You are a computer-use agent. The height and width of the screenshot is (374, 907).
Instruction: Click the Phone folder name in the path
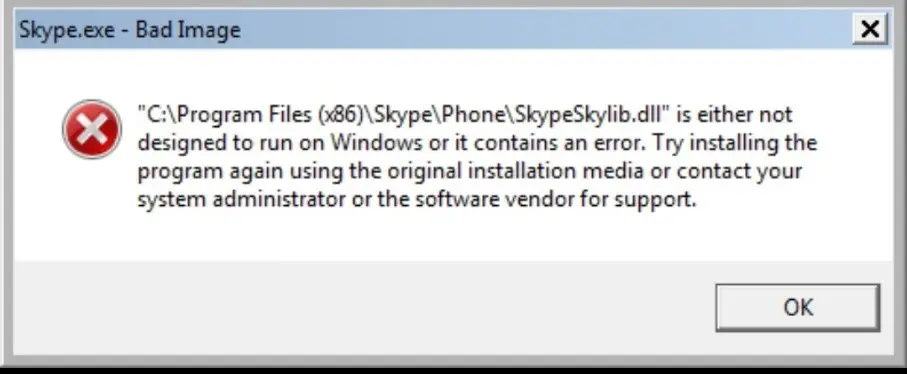click(474, 115)
